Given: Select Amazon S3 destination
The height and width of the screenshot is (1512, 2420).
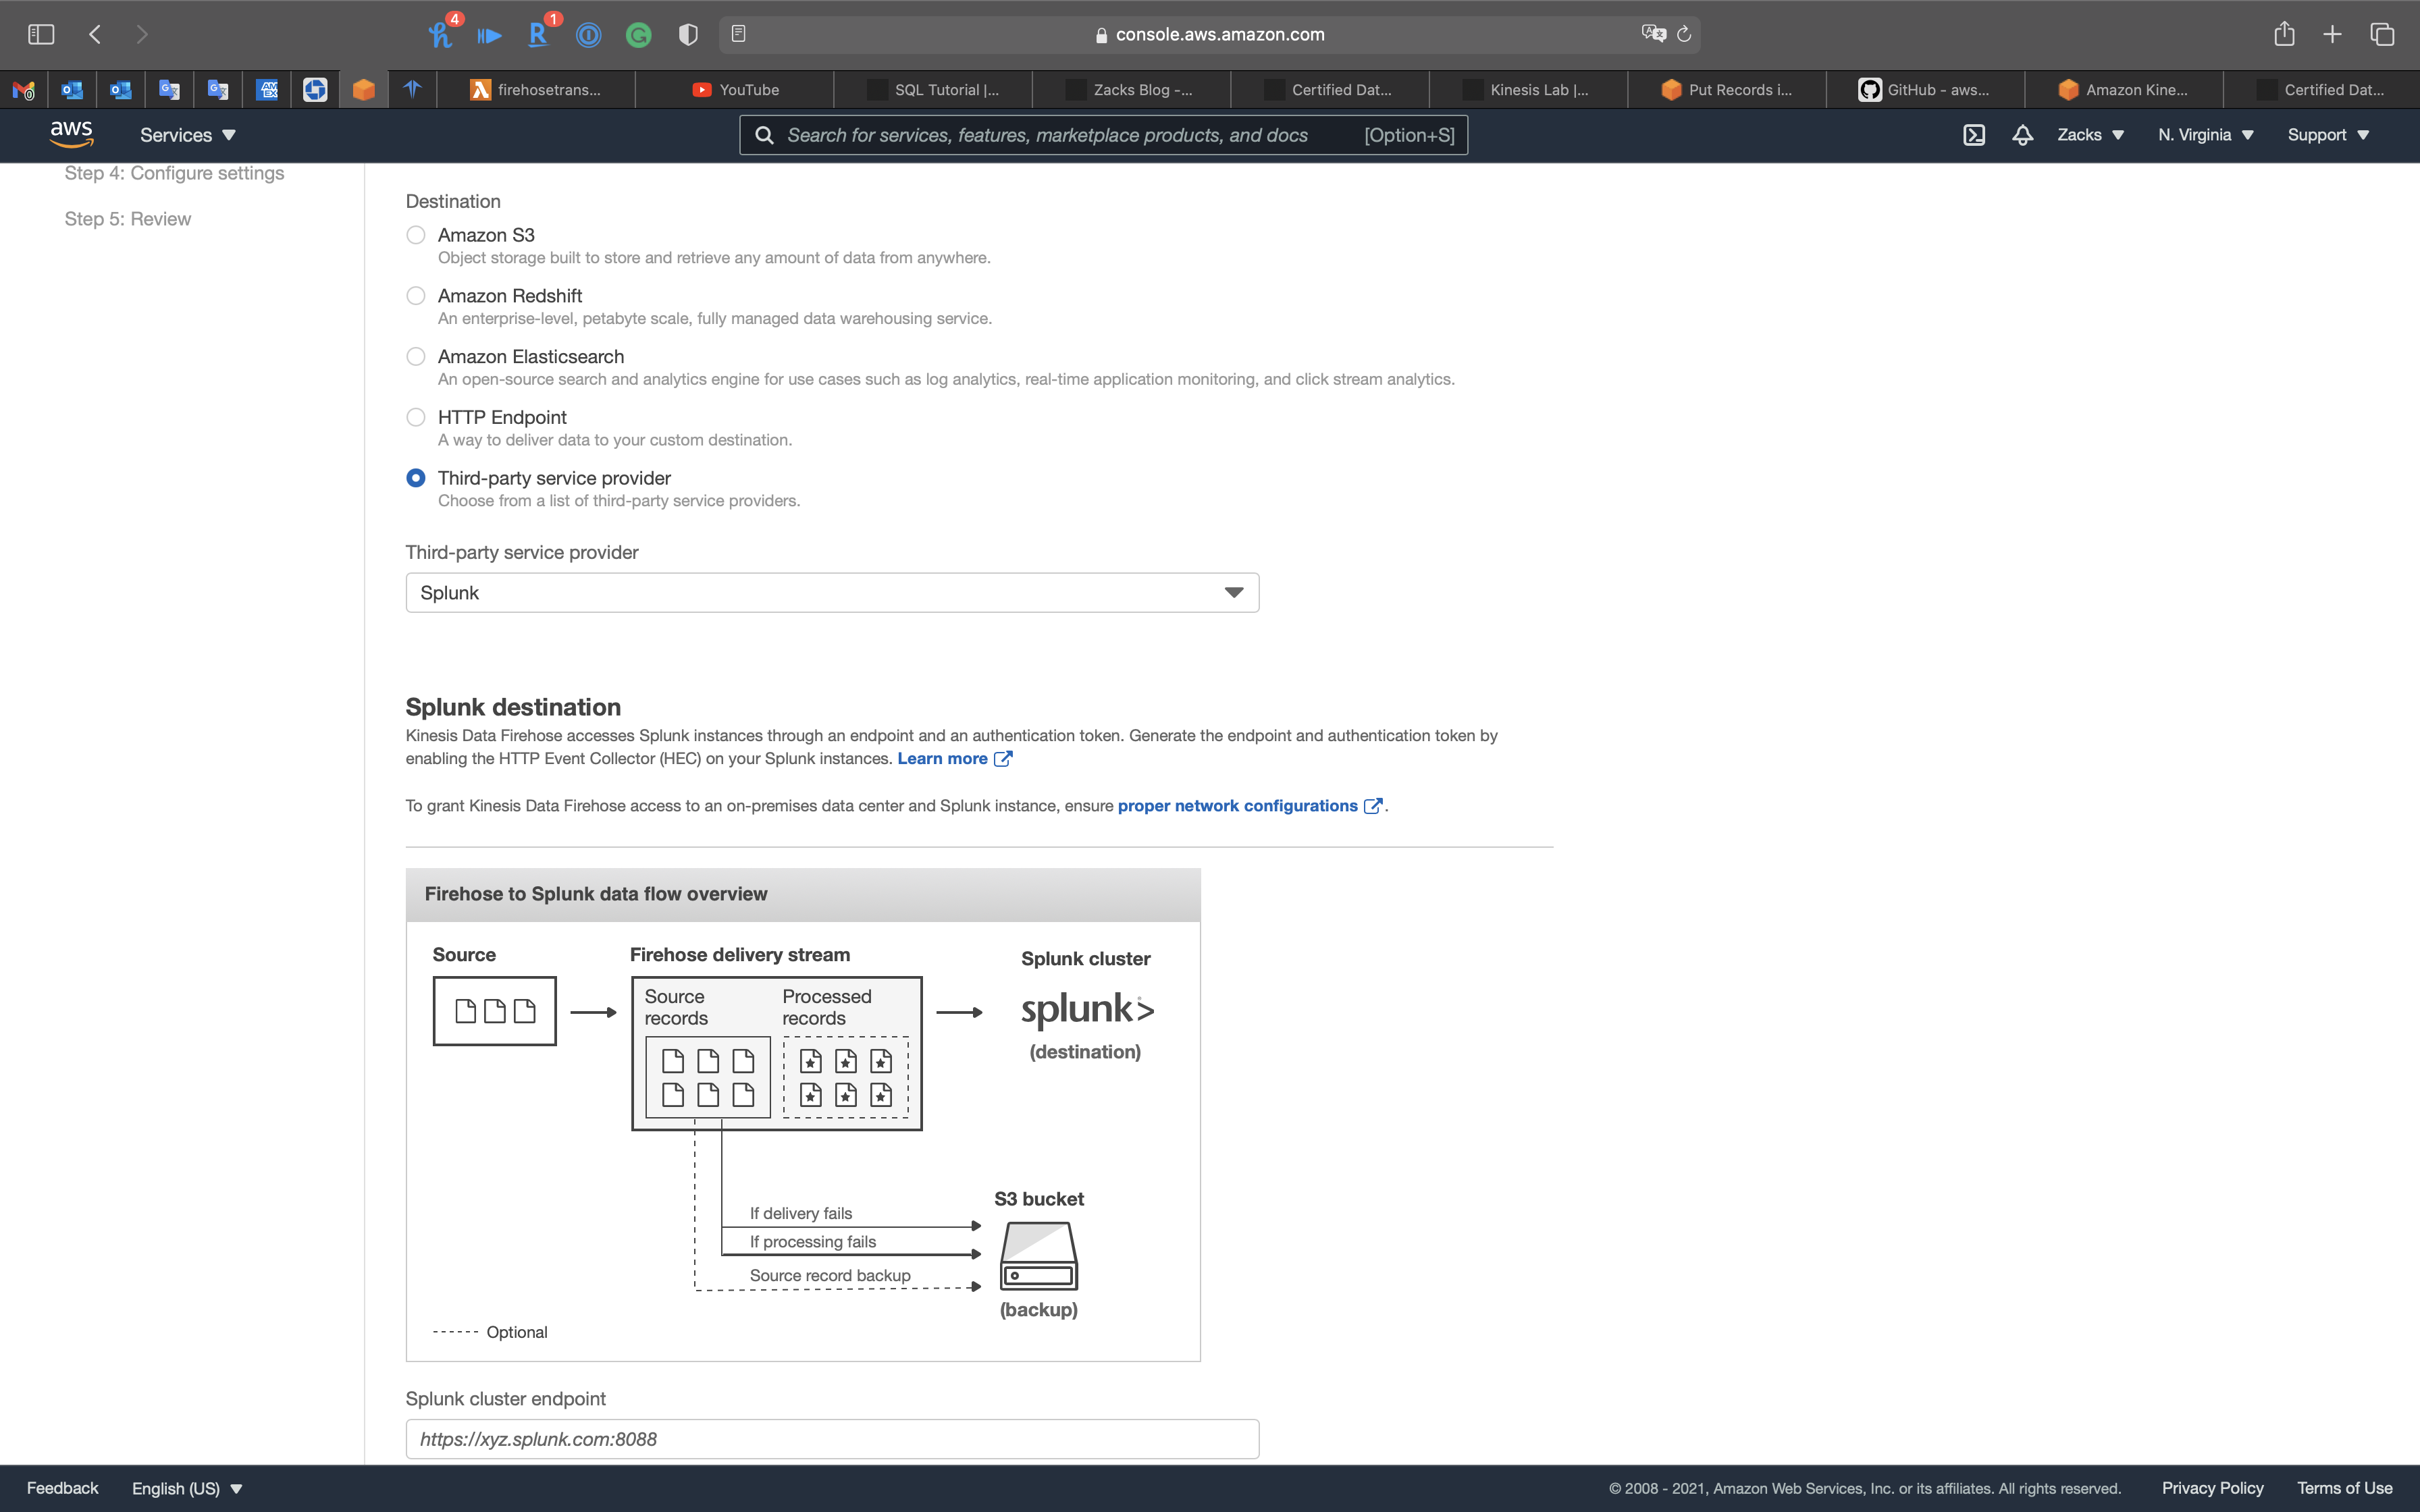Looking at the screenshot, I should coord(416,235).
